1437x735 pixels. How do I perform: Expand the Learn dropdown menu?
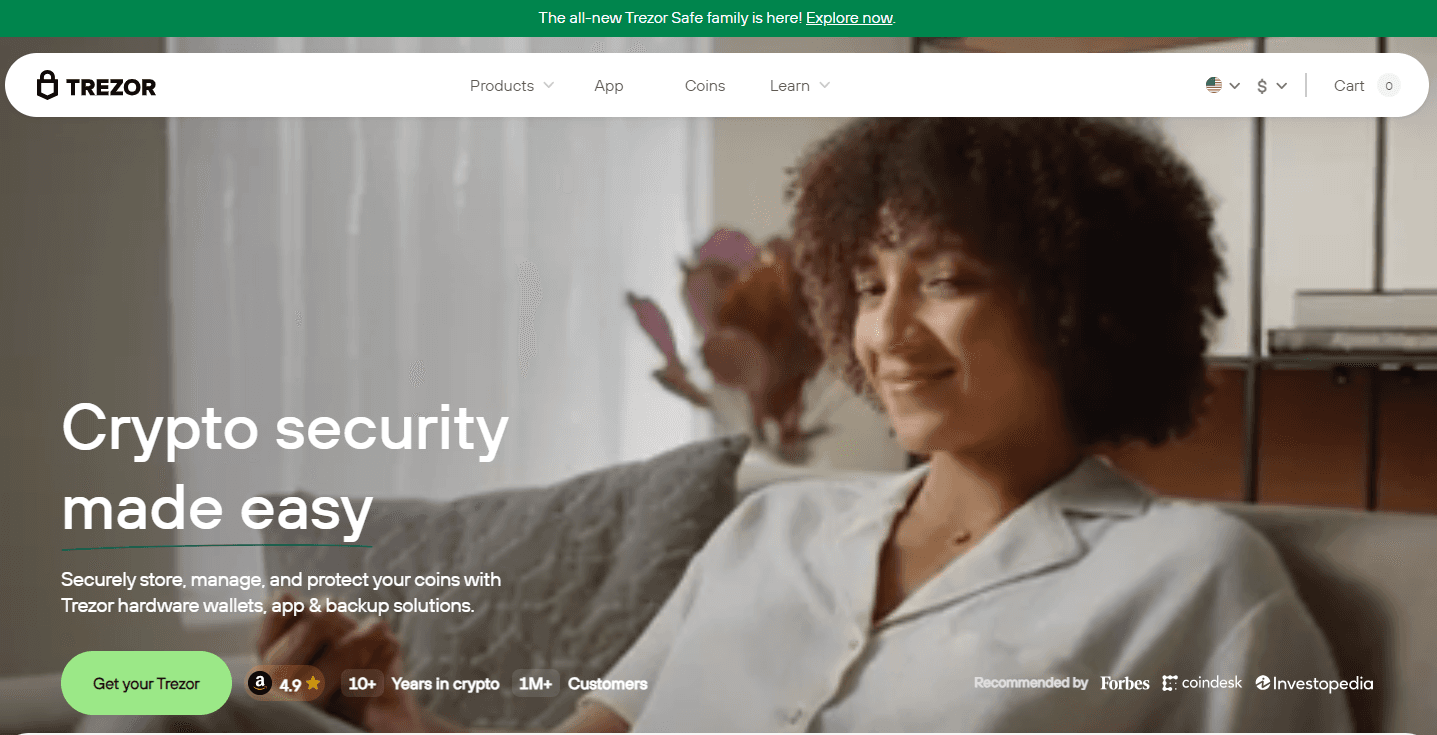tap(799, 86)
